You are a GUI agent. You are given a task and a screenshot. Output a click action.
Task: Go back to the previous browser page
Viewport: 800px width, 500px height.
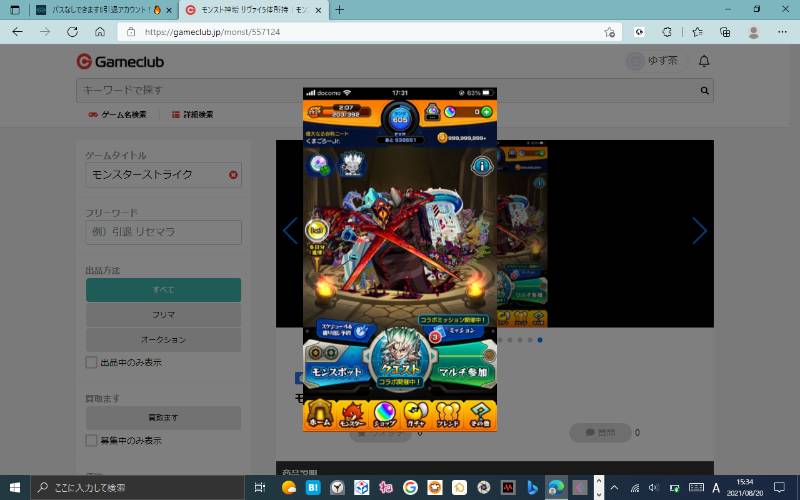[17, 32]
